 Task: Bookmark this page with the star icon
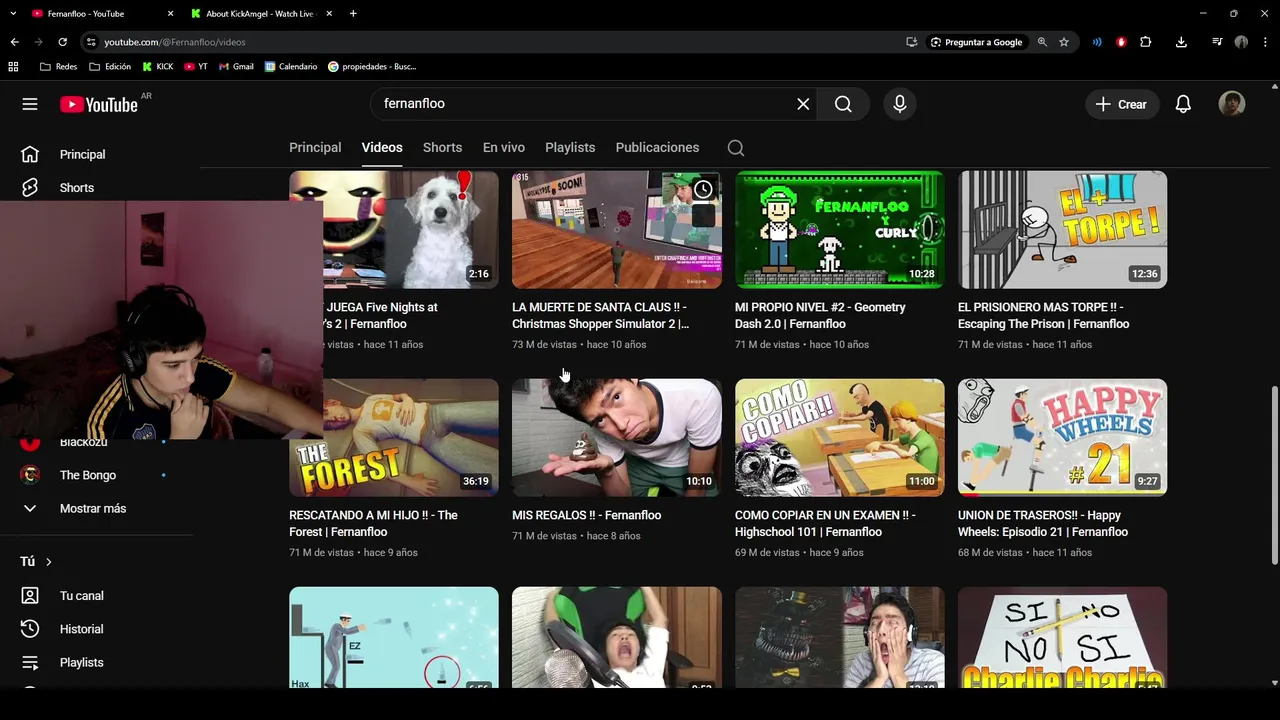pyautogui.click(x=1064, y=42)
